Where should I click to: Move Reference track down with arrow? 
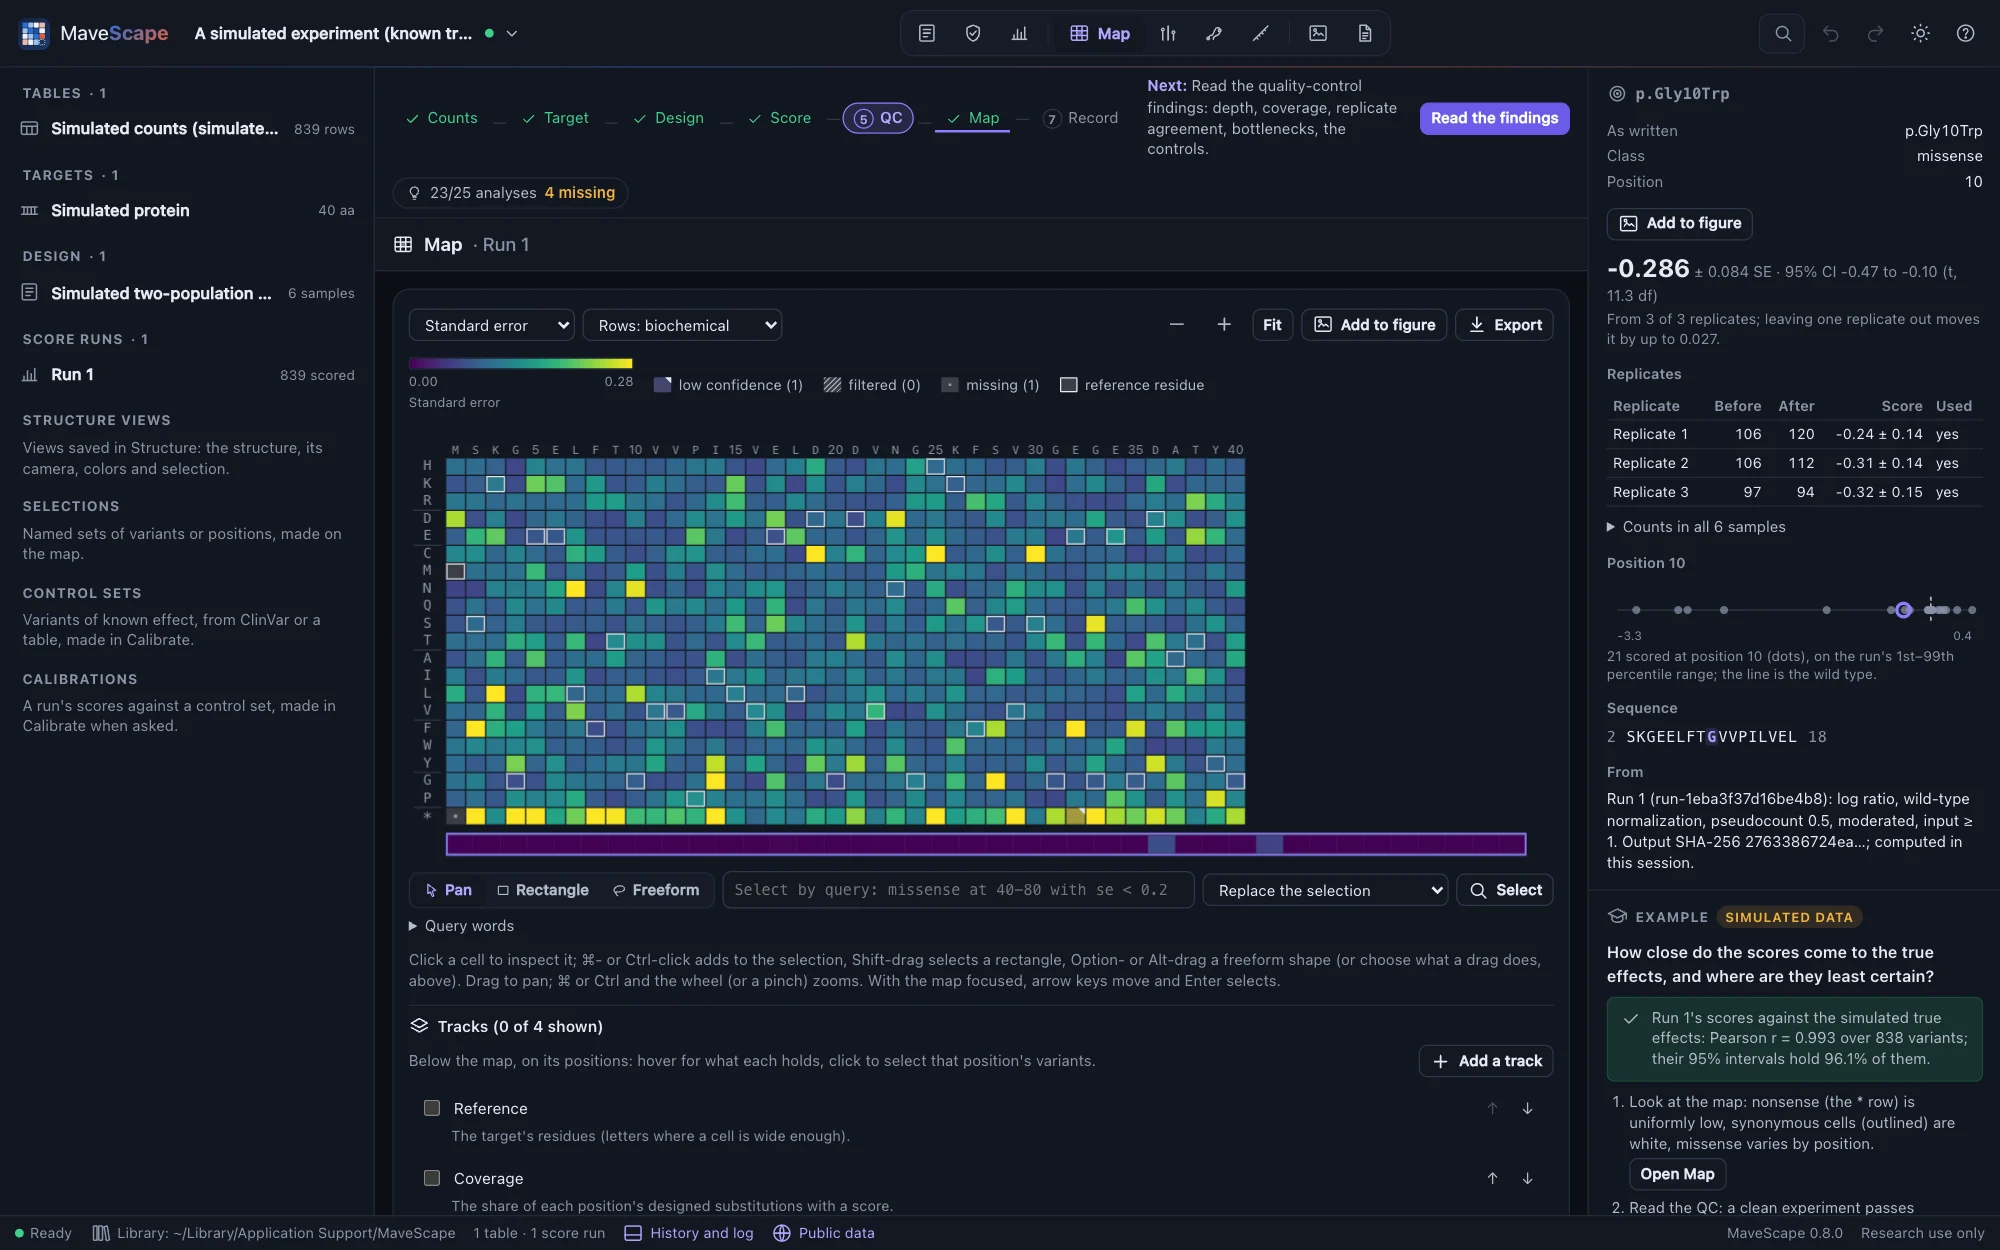[x=1527, y=1108]
